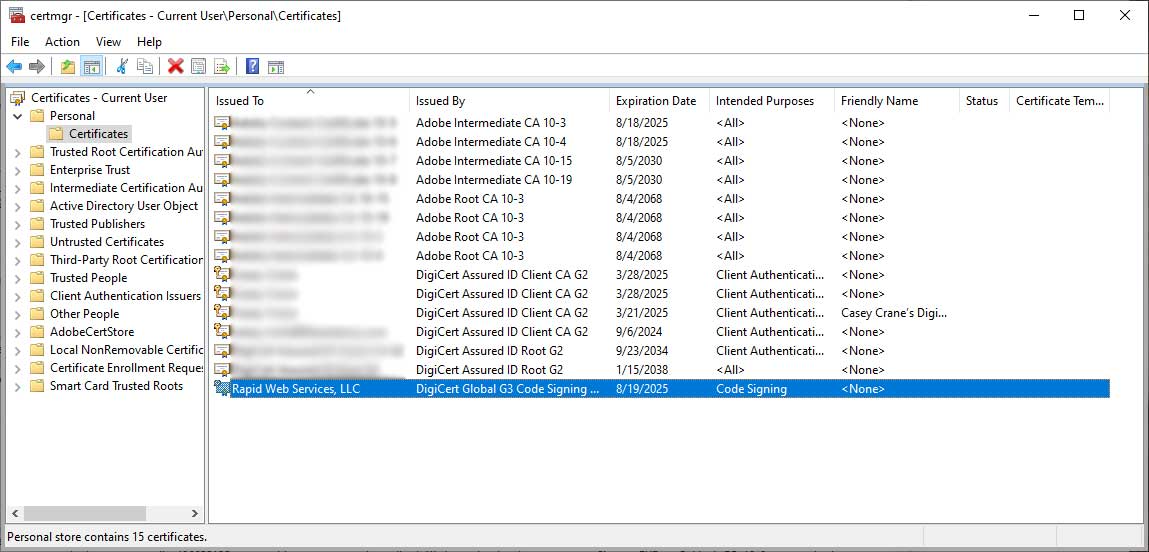The image size is (1149, 552).
Task: Go up one level with the folder arrow icon
Action: (68, 67)
